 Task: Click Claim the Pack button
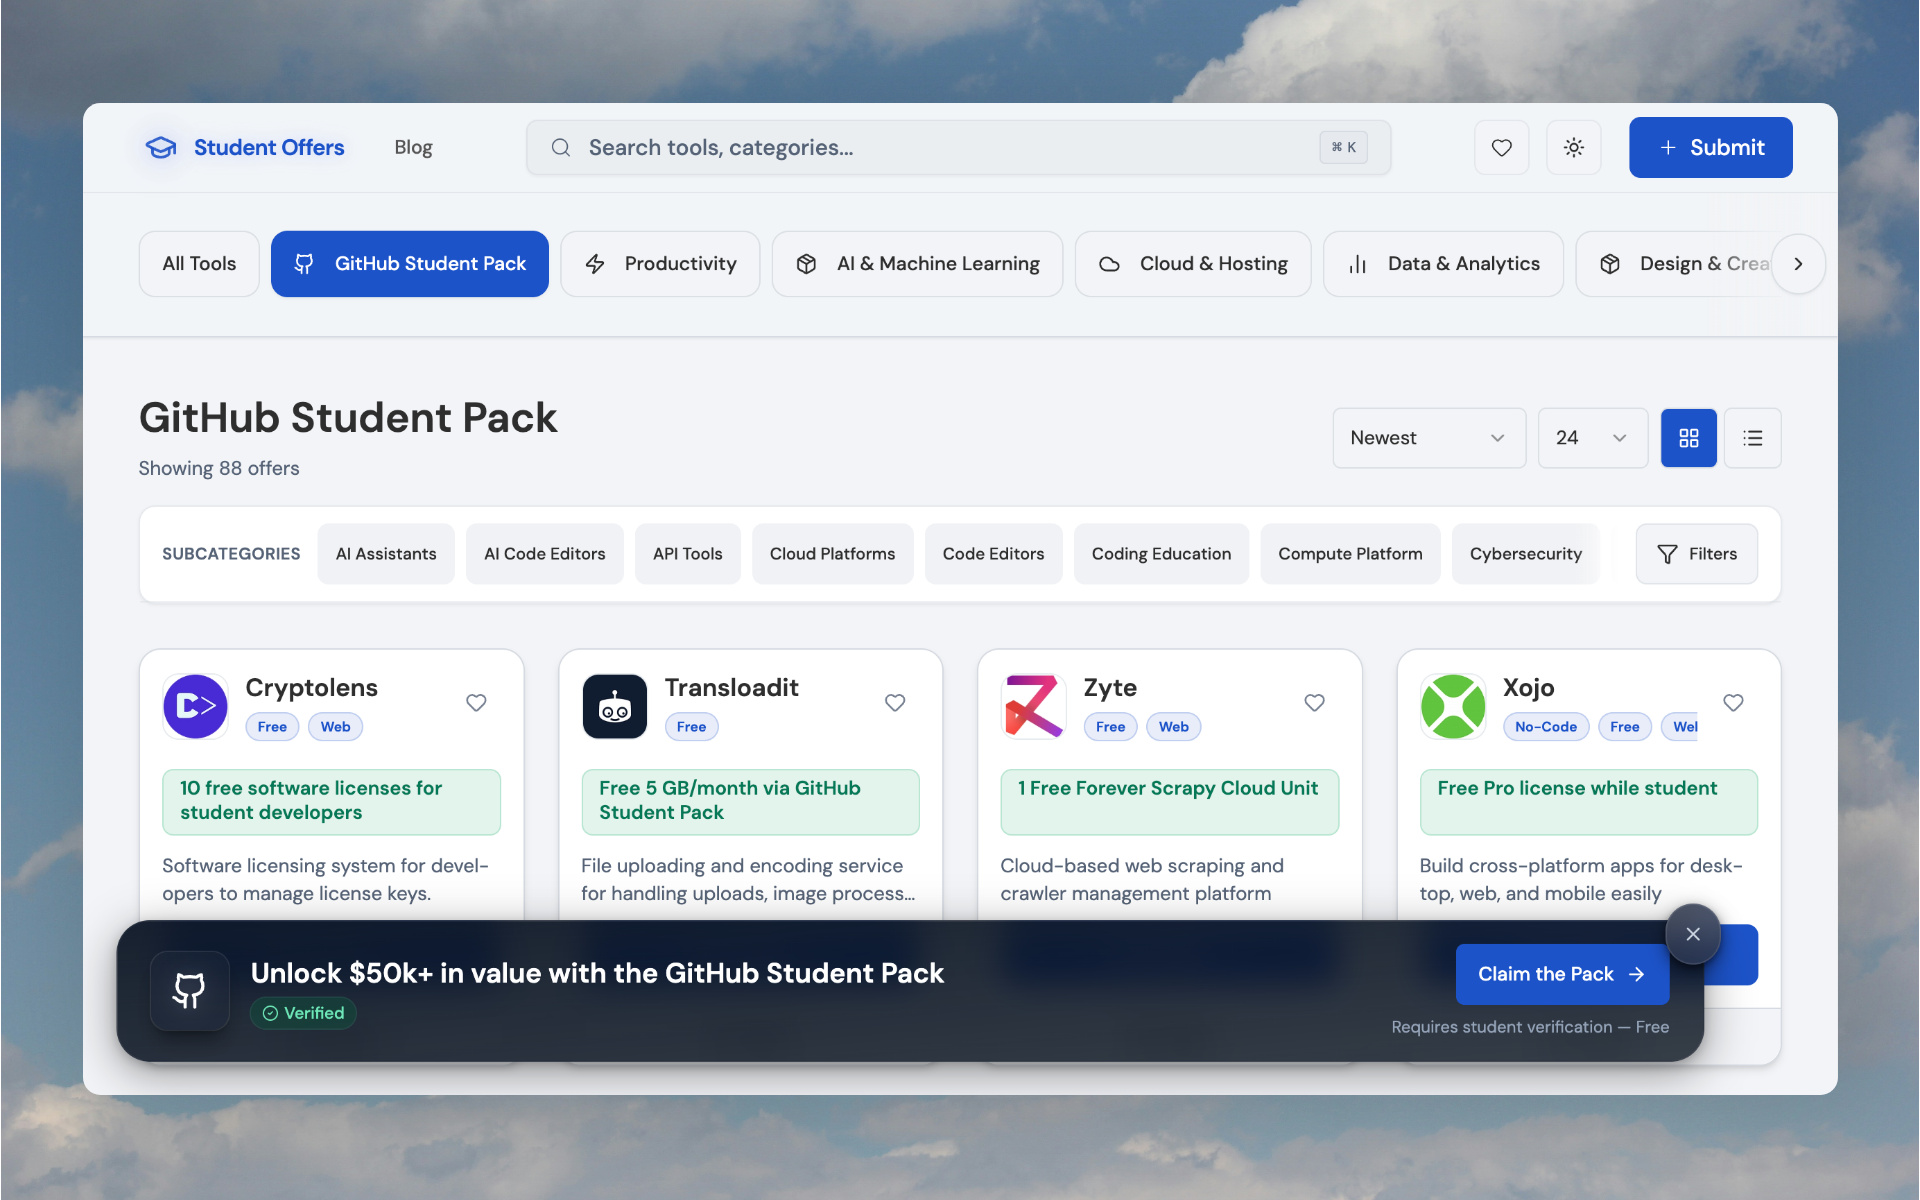(x=1562, y=974)
